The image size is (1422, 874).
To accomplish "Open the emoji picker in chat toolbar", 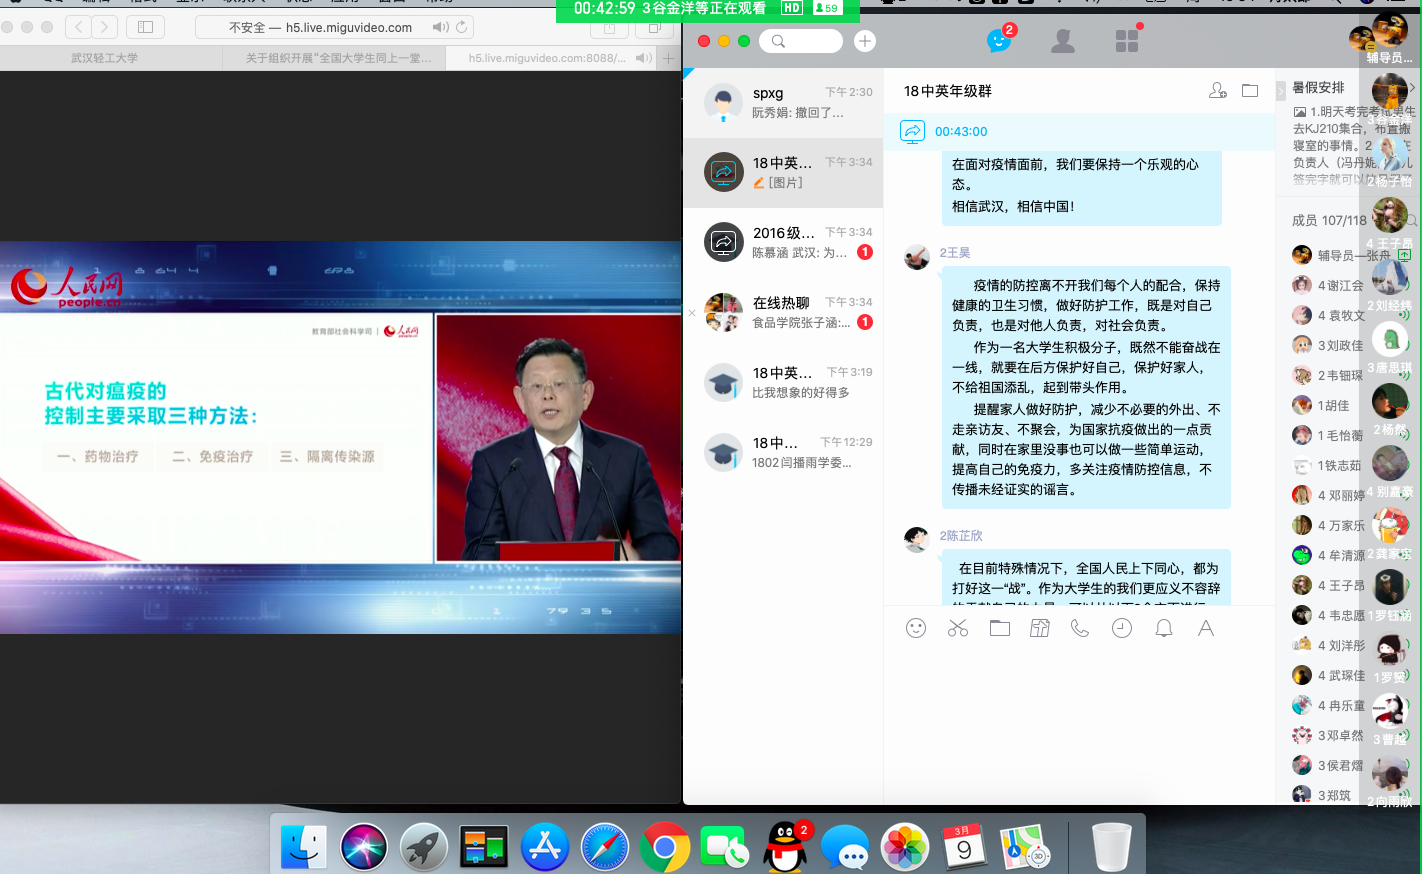I will point(916,628).
